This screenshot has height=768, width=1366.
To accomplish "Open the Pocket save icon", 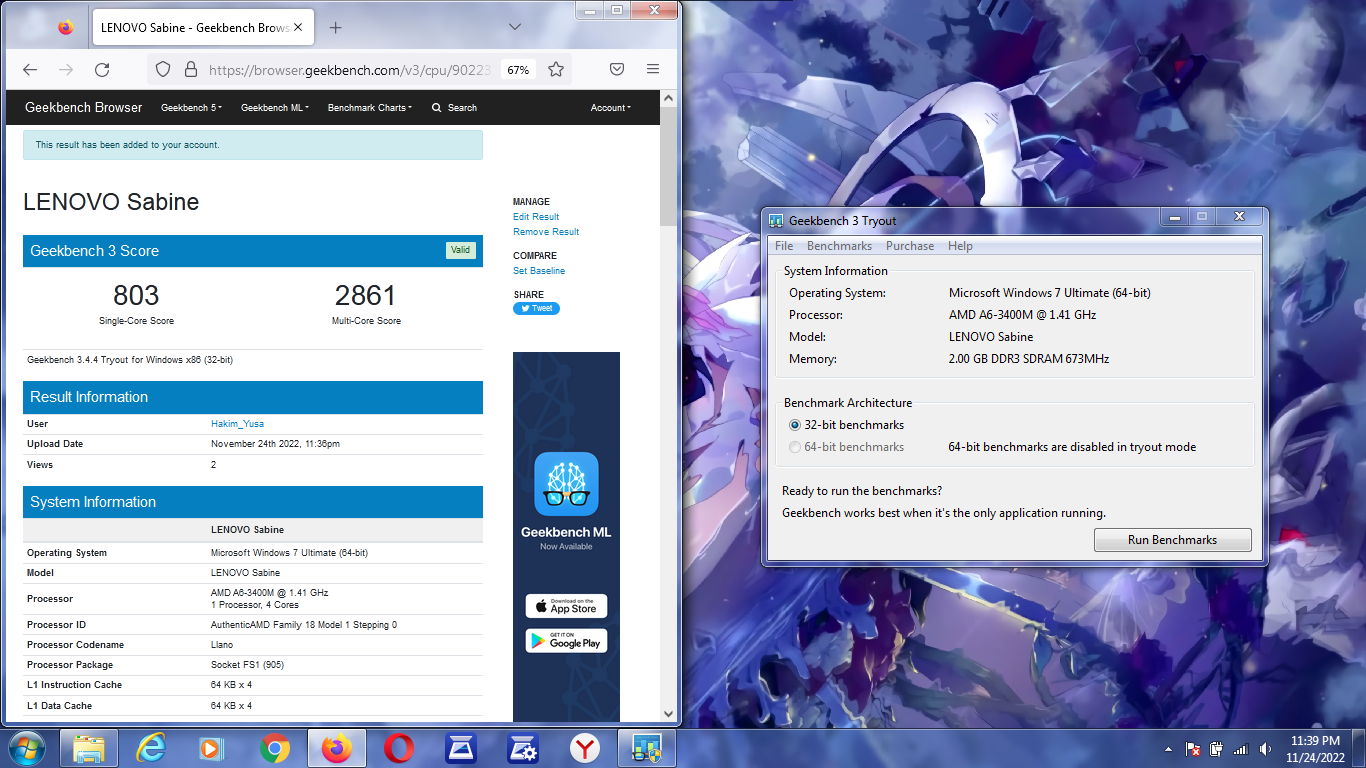I will tap(617, 70).
